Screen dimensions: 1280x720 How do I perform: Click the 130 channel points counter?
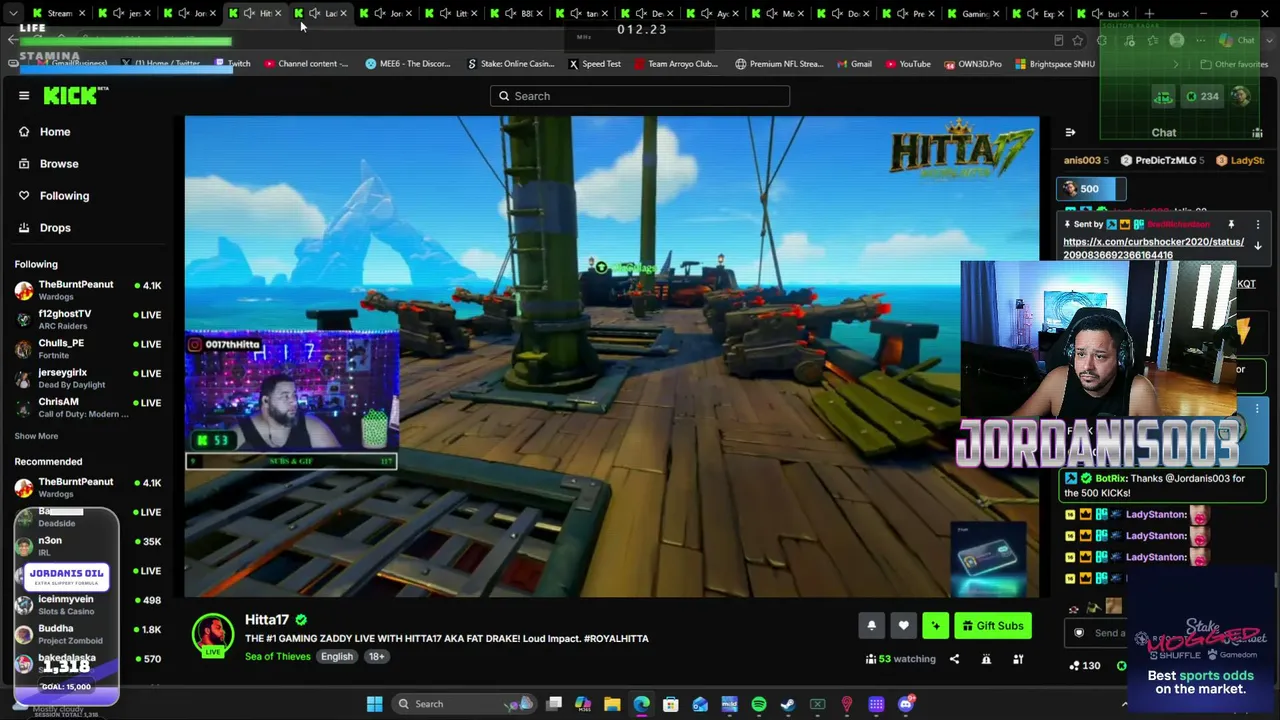click(1085, 666)
